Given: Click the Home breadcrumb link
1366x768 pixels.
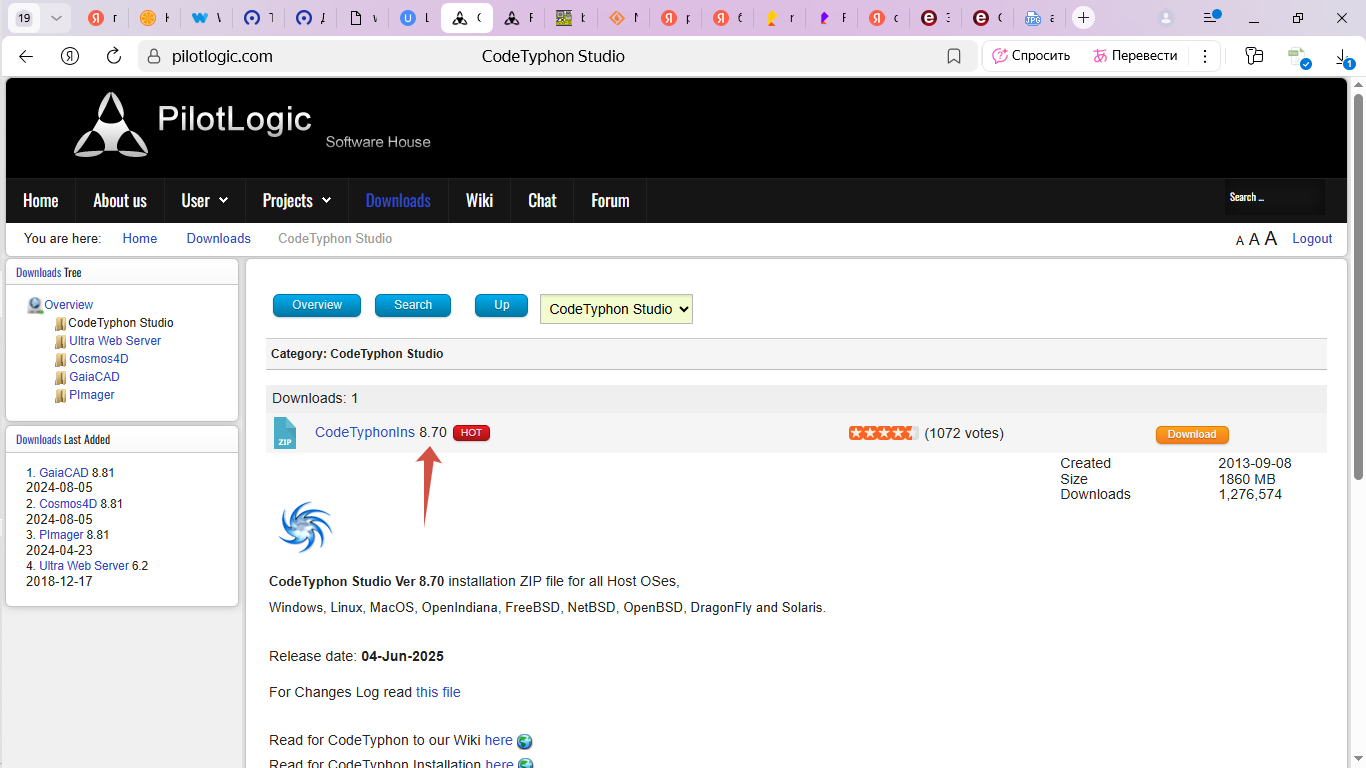Looking at the screenshot, I should pos(140,238).
